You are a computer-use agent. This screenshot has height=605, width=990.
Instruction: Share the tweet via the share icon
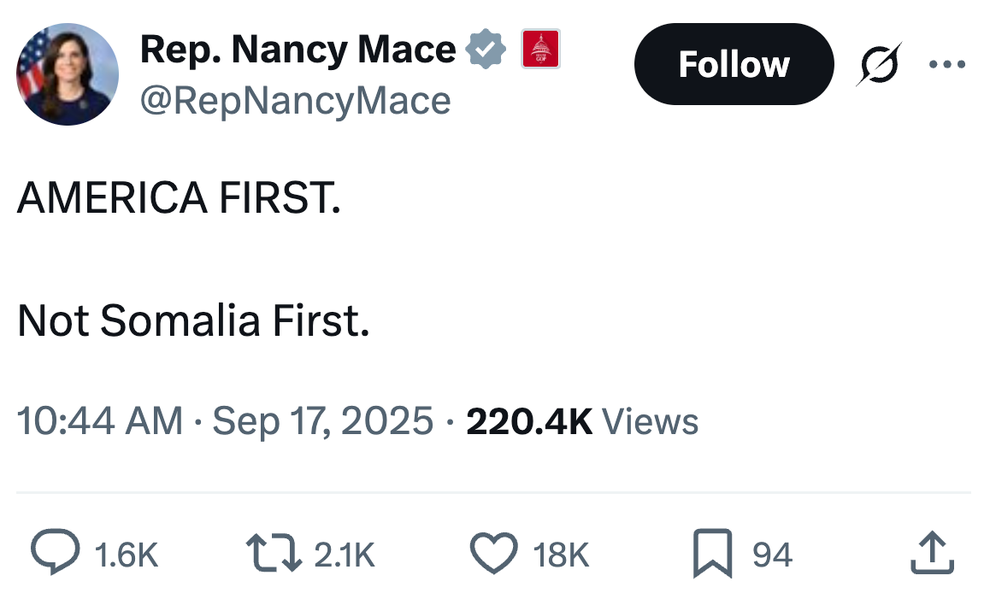point(932,551)
